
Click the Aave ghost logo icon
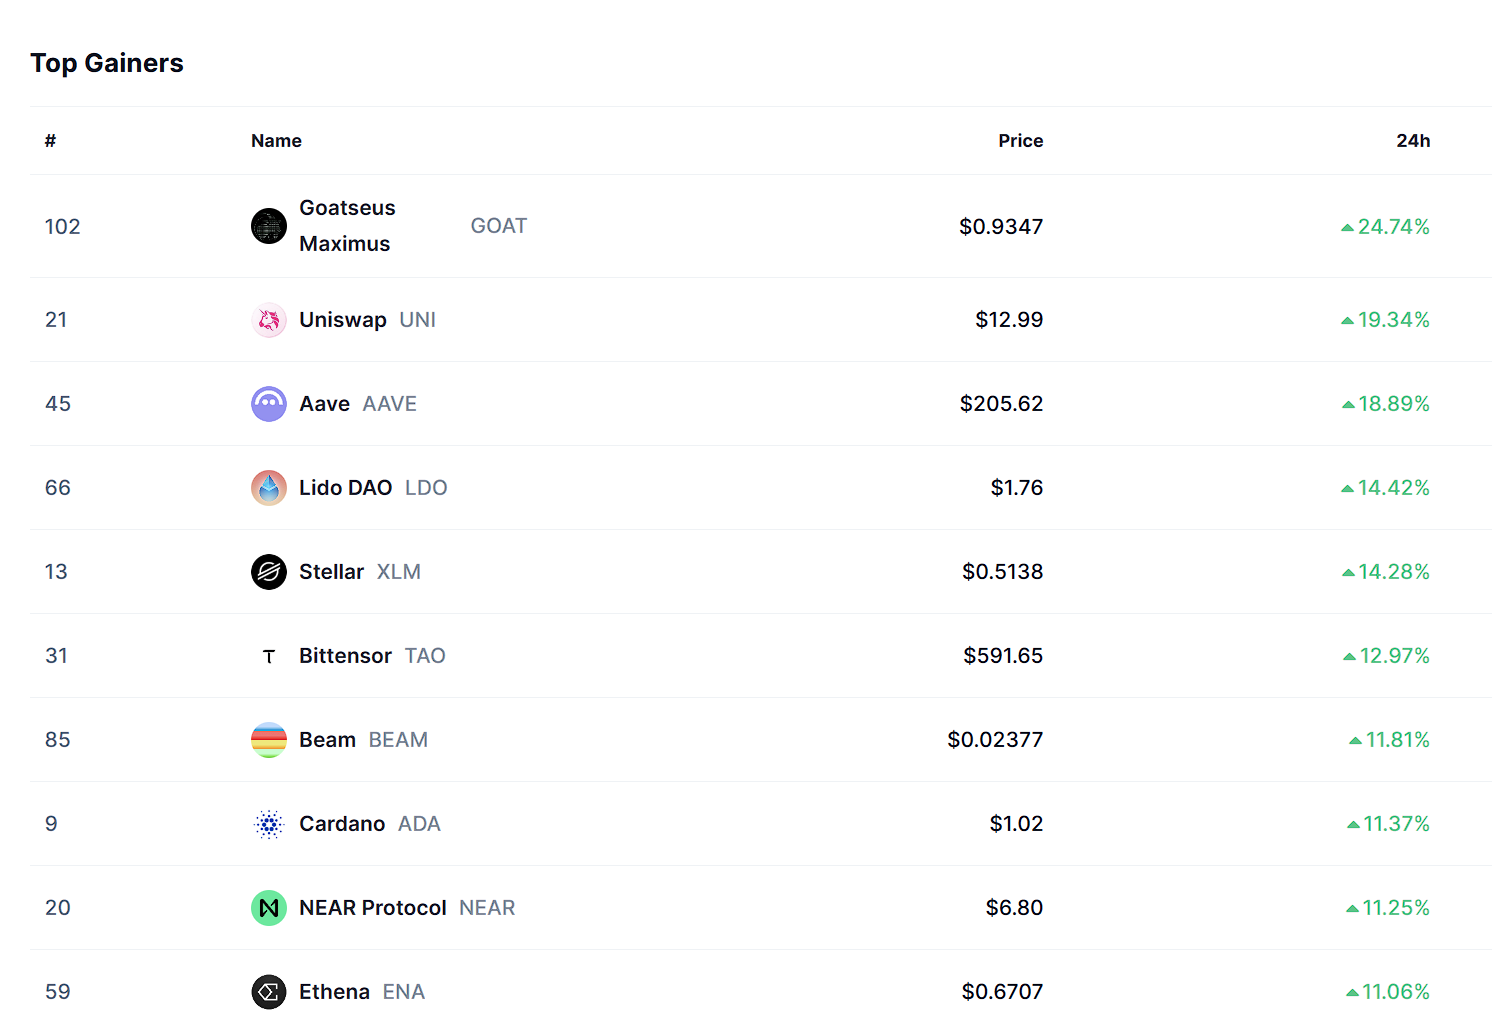click(269, 404)
